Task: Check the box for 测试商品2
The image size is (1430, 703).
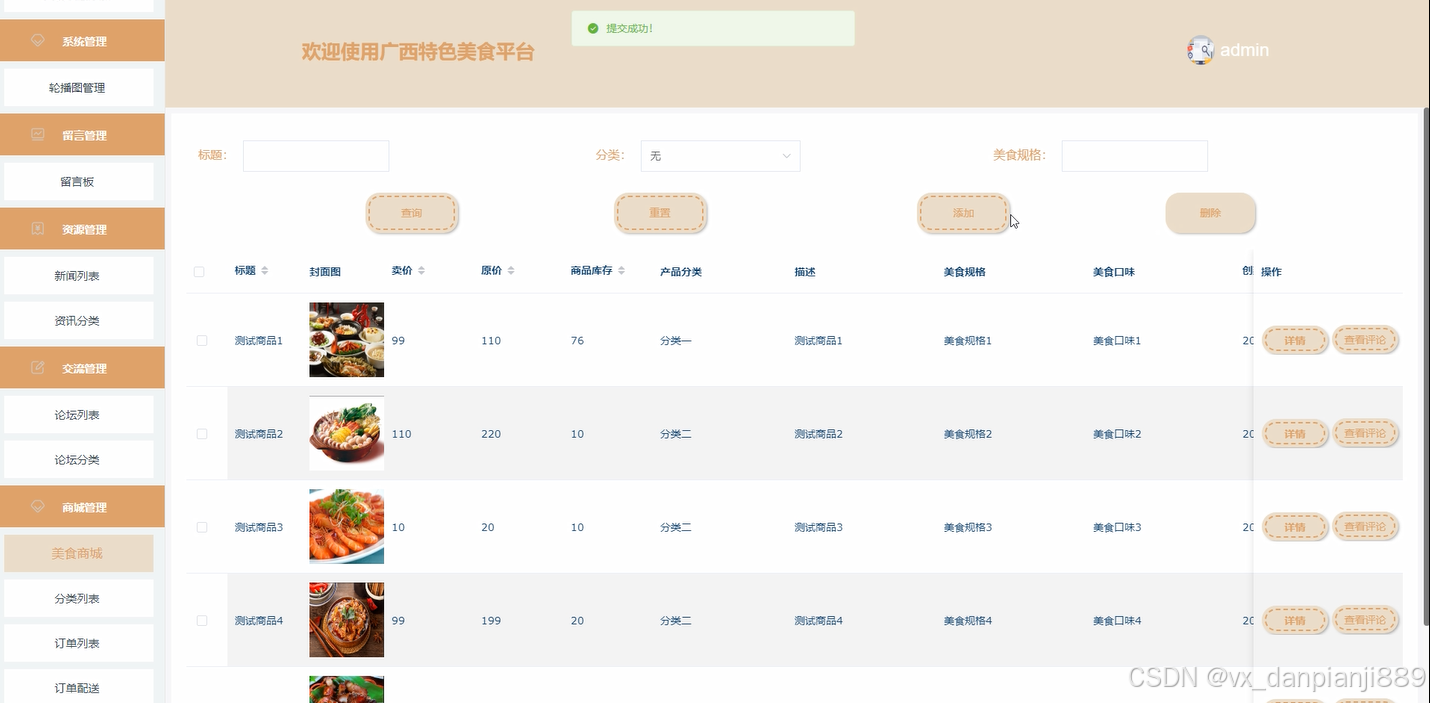Action: pos(202,434)
